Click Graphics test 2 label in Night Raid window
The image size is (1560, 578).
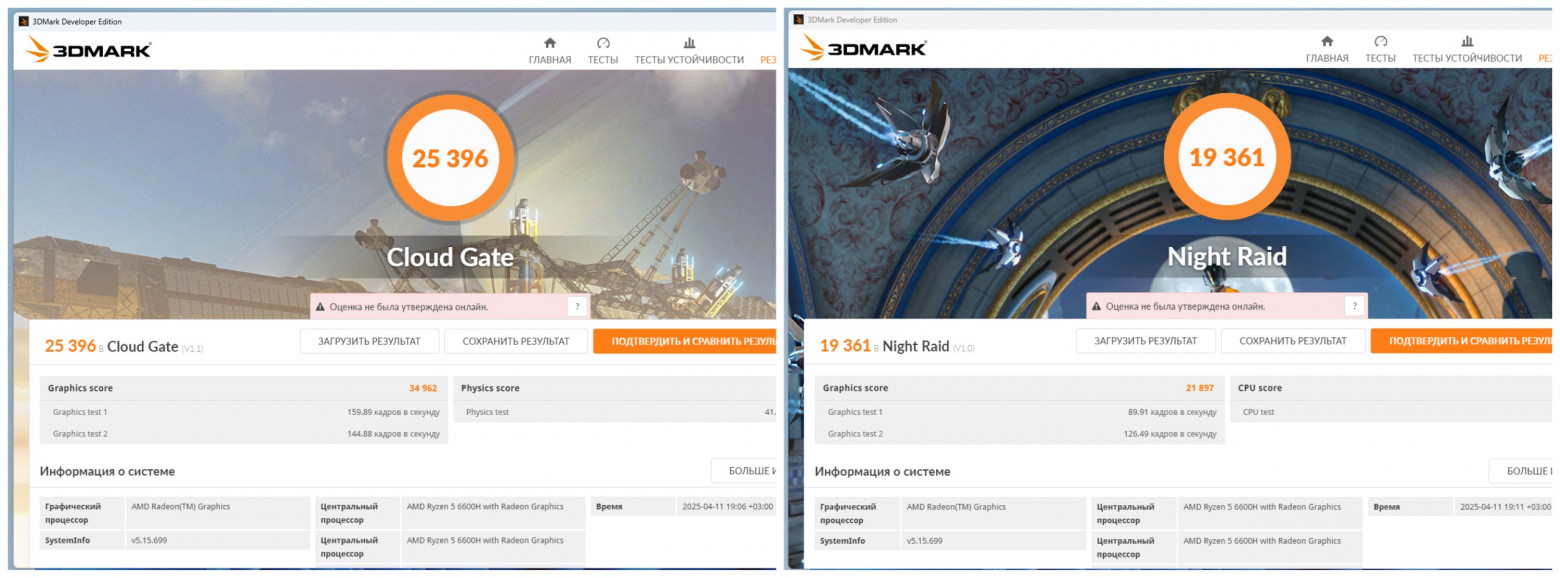click(x=855, y=434)
